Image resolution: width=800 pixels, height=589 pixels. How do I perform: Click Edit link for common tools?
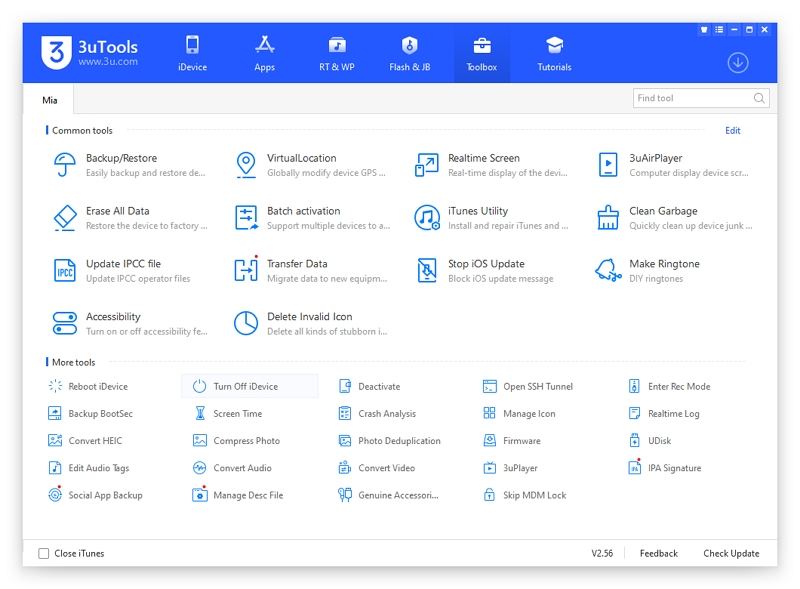click(x=732, y=131)
